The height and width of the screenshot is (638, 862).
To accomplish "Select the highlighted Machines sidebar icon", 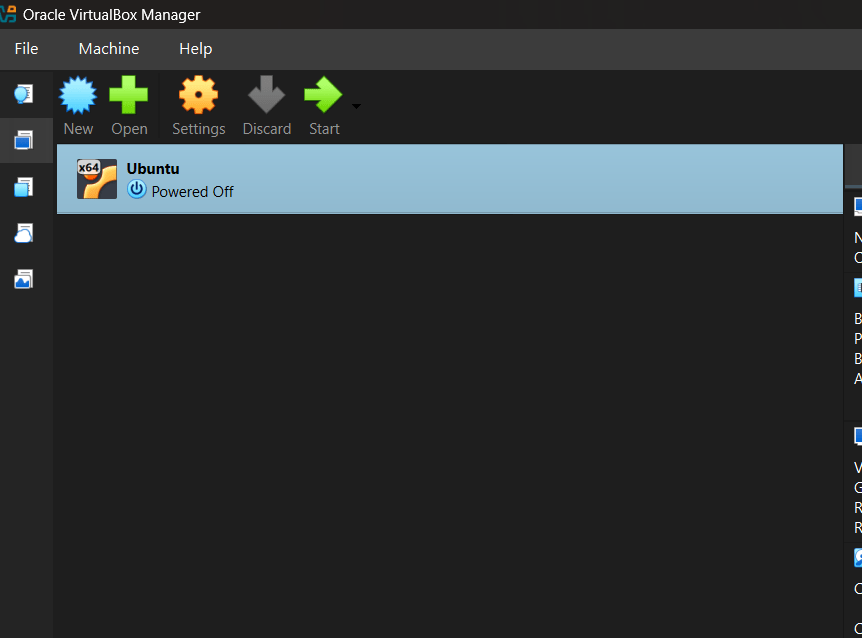I will coord(23,141).
